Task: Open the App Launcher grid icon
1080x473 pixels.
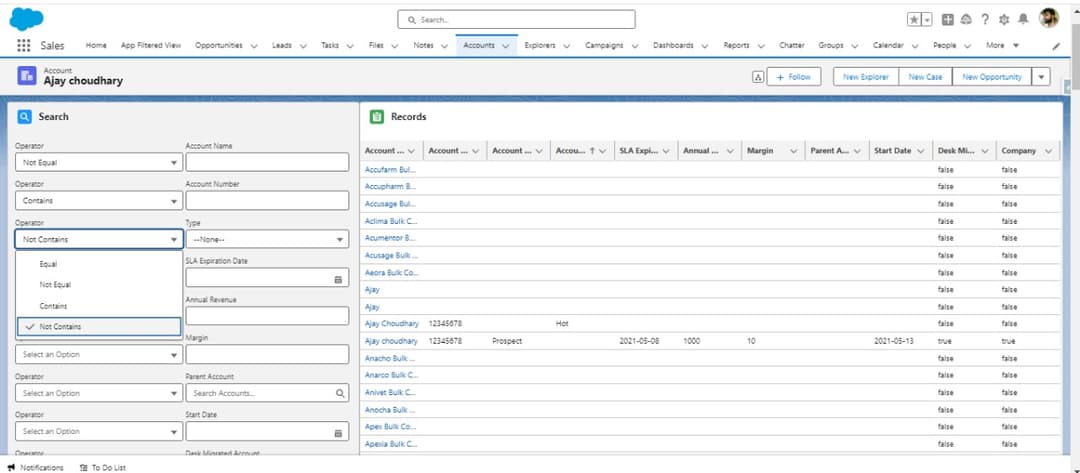Action: pyautogui.click(x=23, y=45)
